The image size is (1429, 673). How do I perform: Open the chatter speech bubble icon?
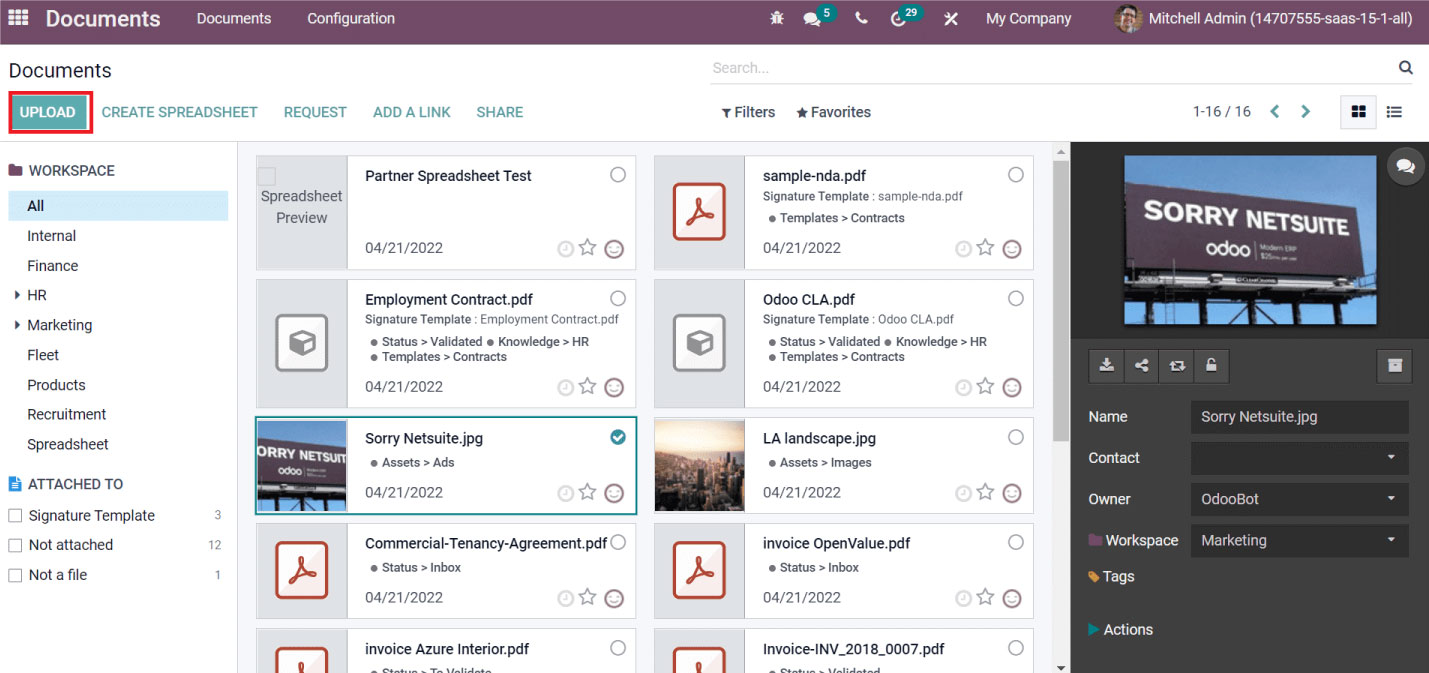[1406, 166]
